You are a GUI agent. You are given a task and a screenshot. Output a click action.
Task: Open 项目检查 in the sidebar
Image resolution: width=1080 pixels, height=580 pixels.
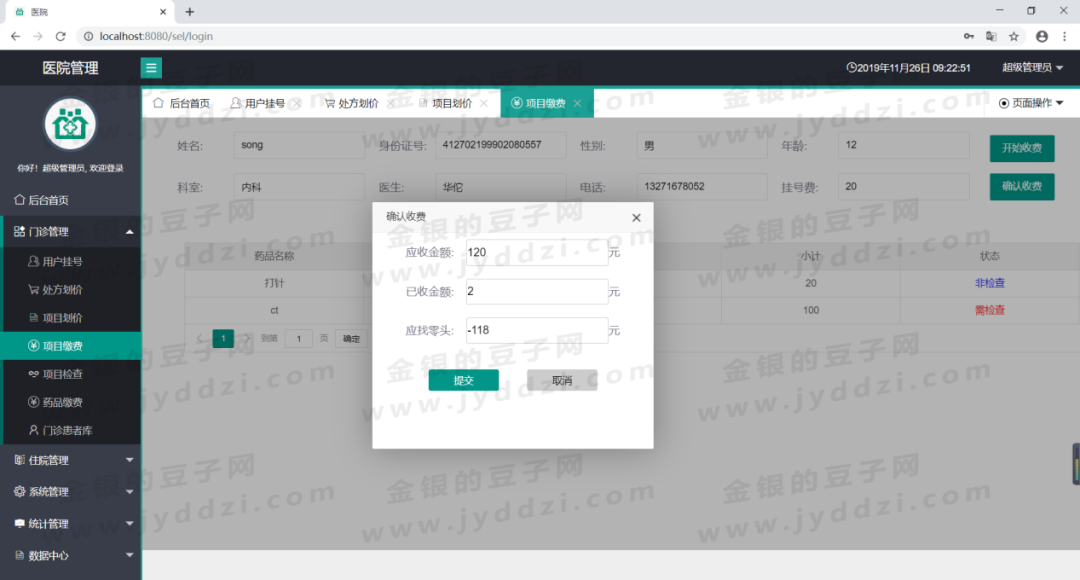[72, 374]
